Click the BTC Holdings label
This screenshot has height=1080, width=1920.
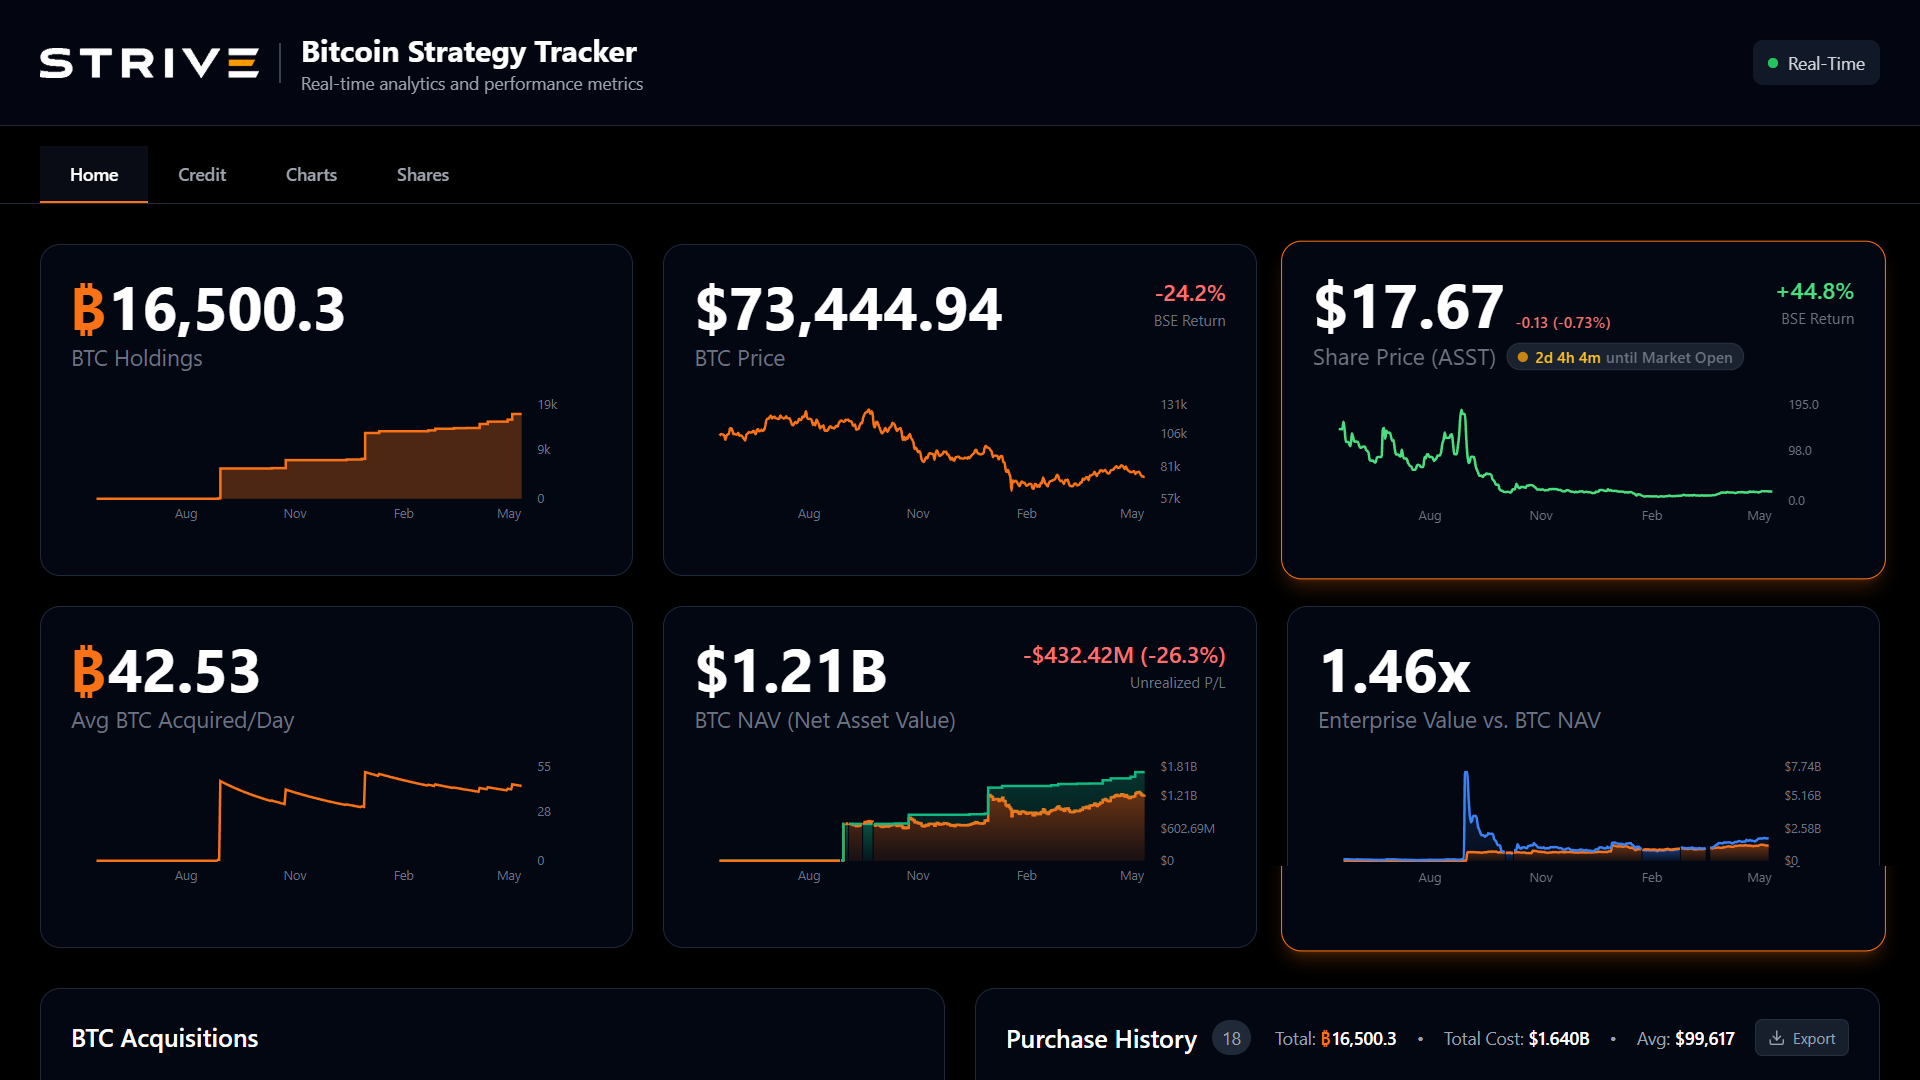[137, 358]
